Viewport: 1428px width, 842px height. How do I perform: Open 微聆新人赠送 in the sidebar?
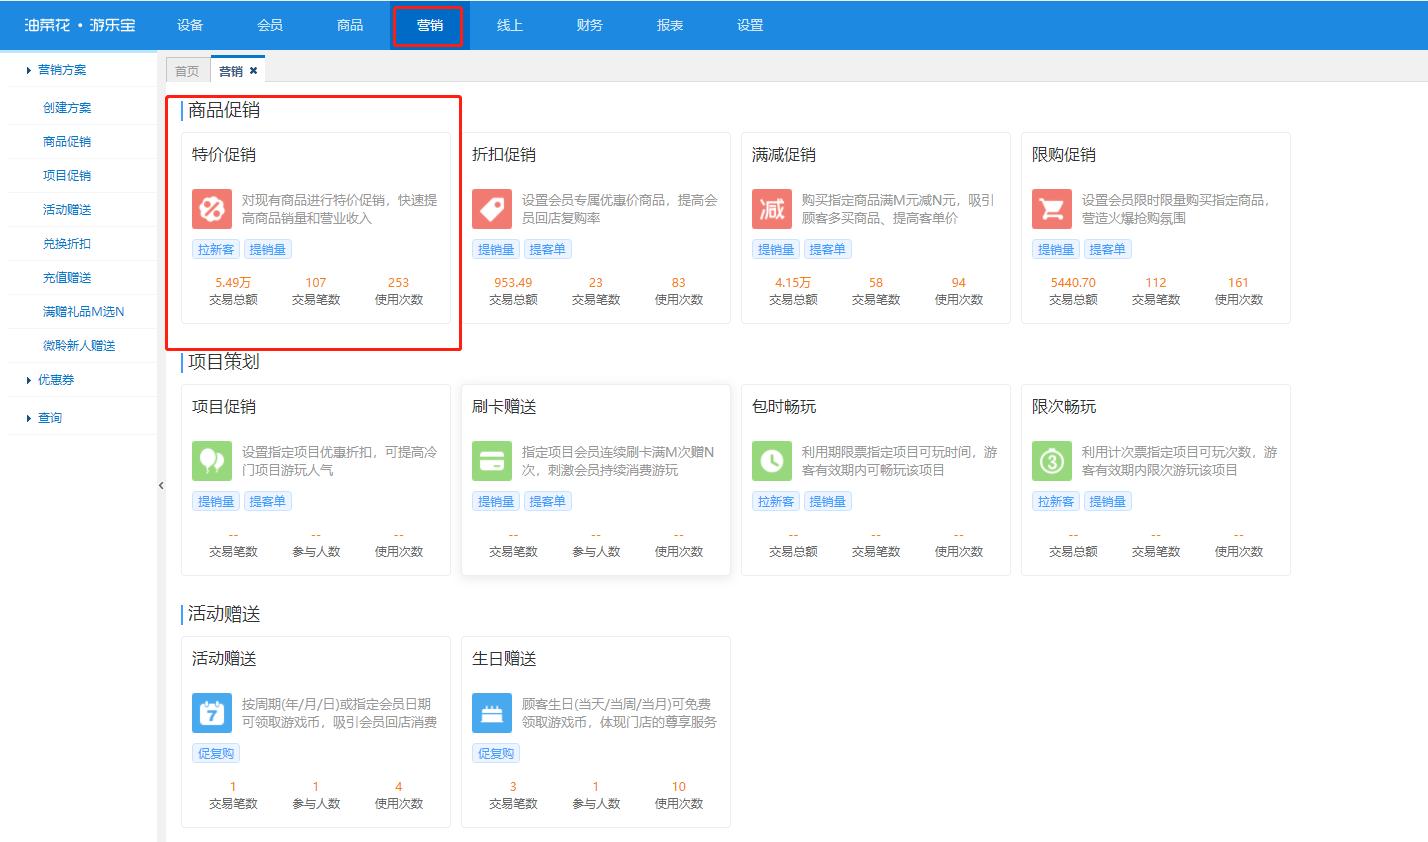(x=79, y=346)
